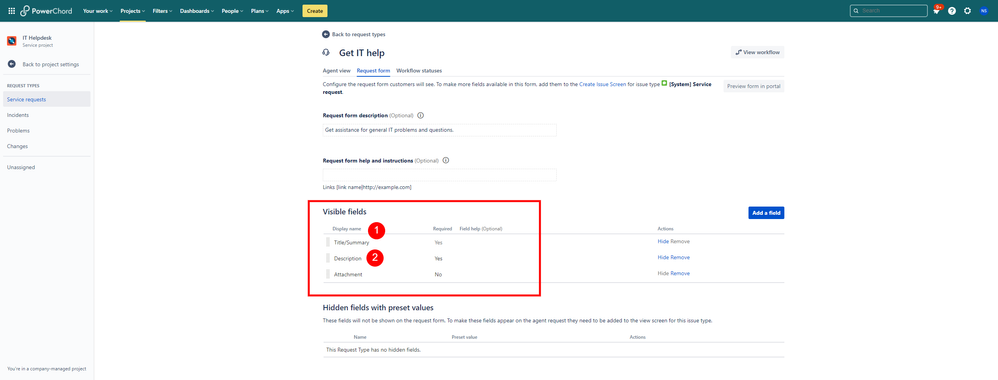The height and width of the screenshot is (380, 998).
Task: Click the Title/Summary display name
Action: click(x=351, y=243)
